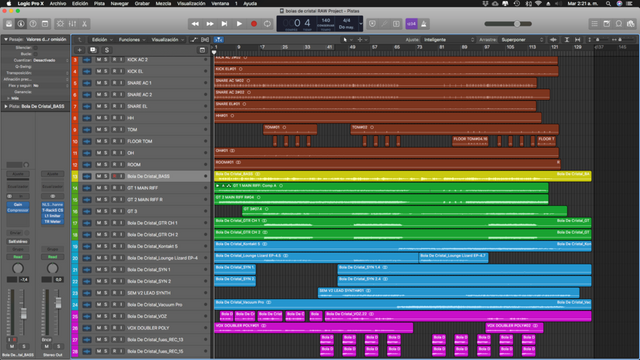Screen dimensions: 640x360
Task: Toggle the blue Catch playhead button
Action: [x=219, y=40]
